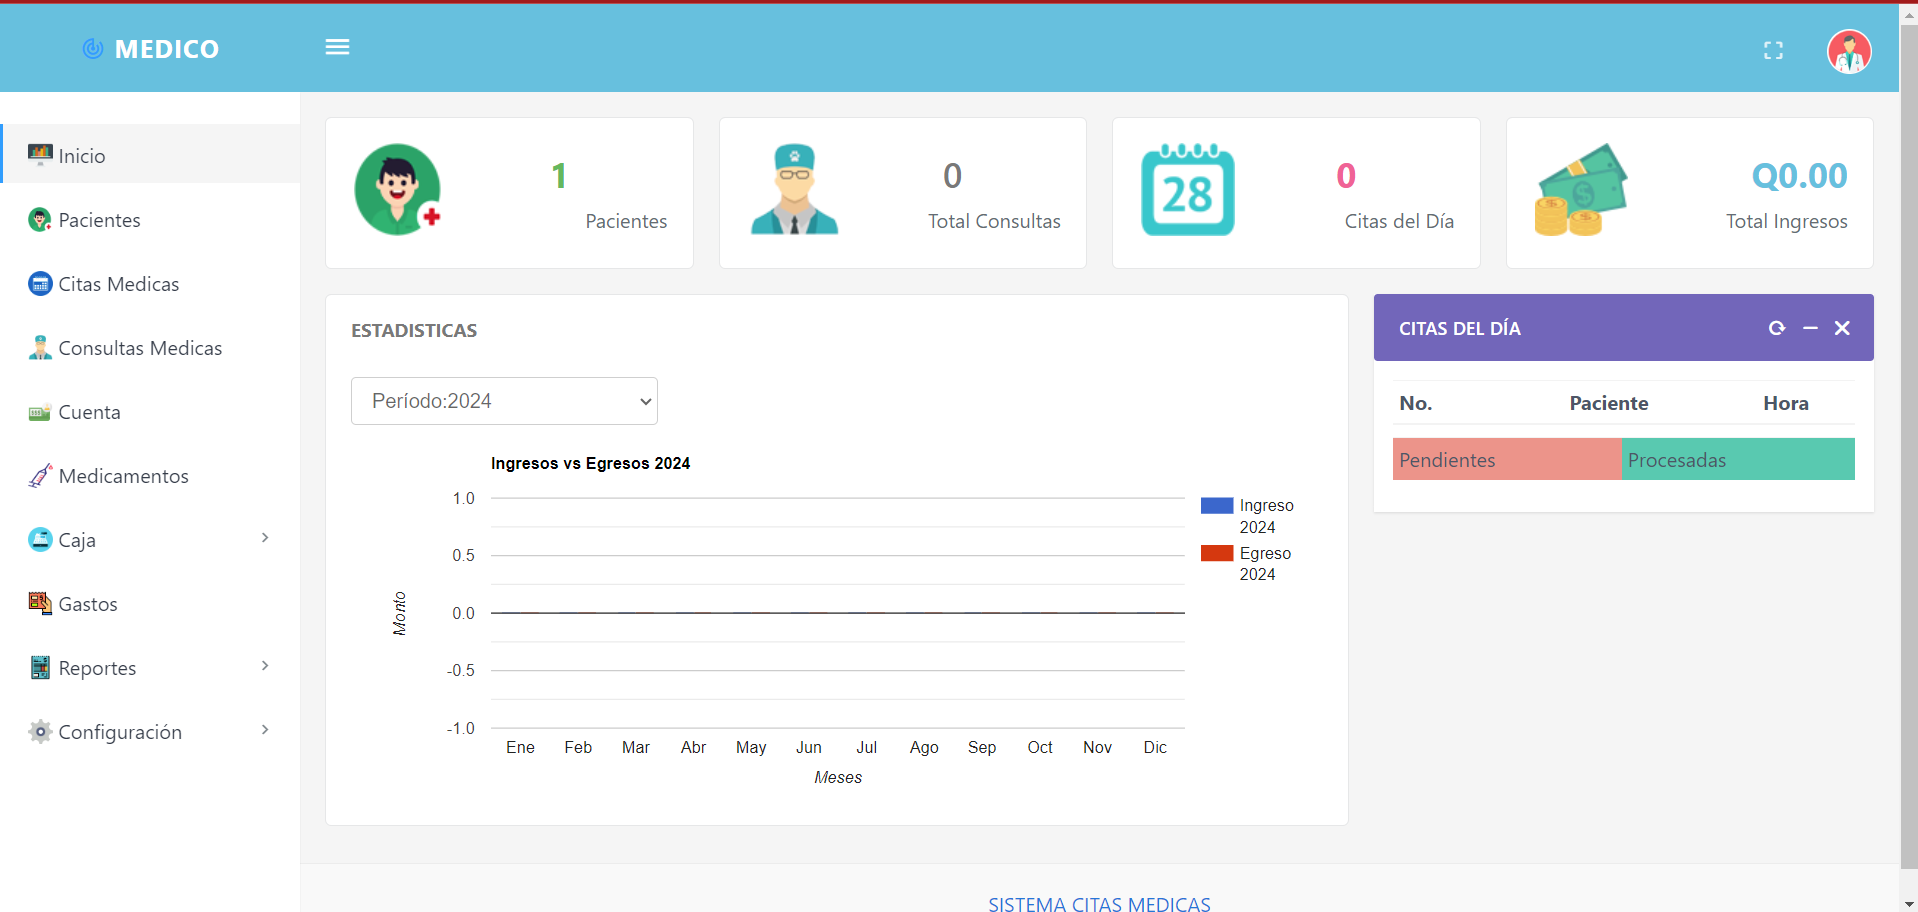Screen dimensions: 1918x912
Task: Expand the Caja submenu
Action: tap(150, 540)
